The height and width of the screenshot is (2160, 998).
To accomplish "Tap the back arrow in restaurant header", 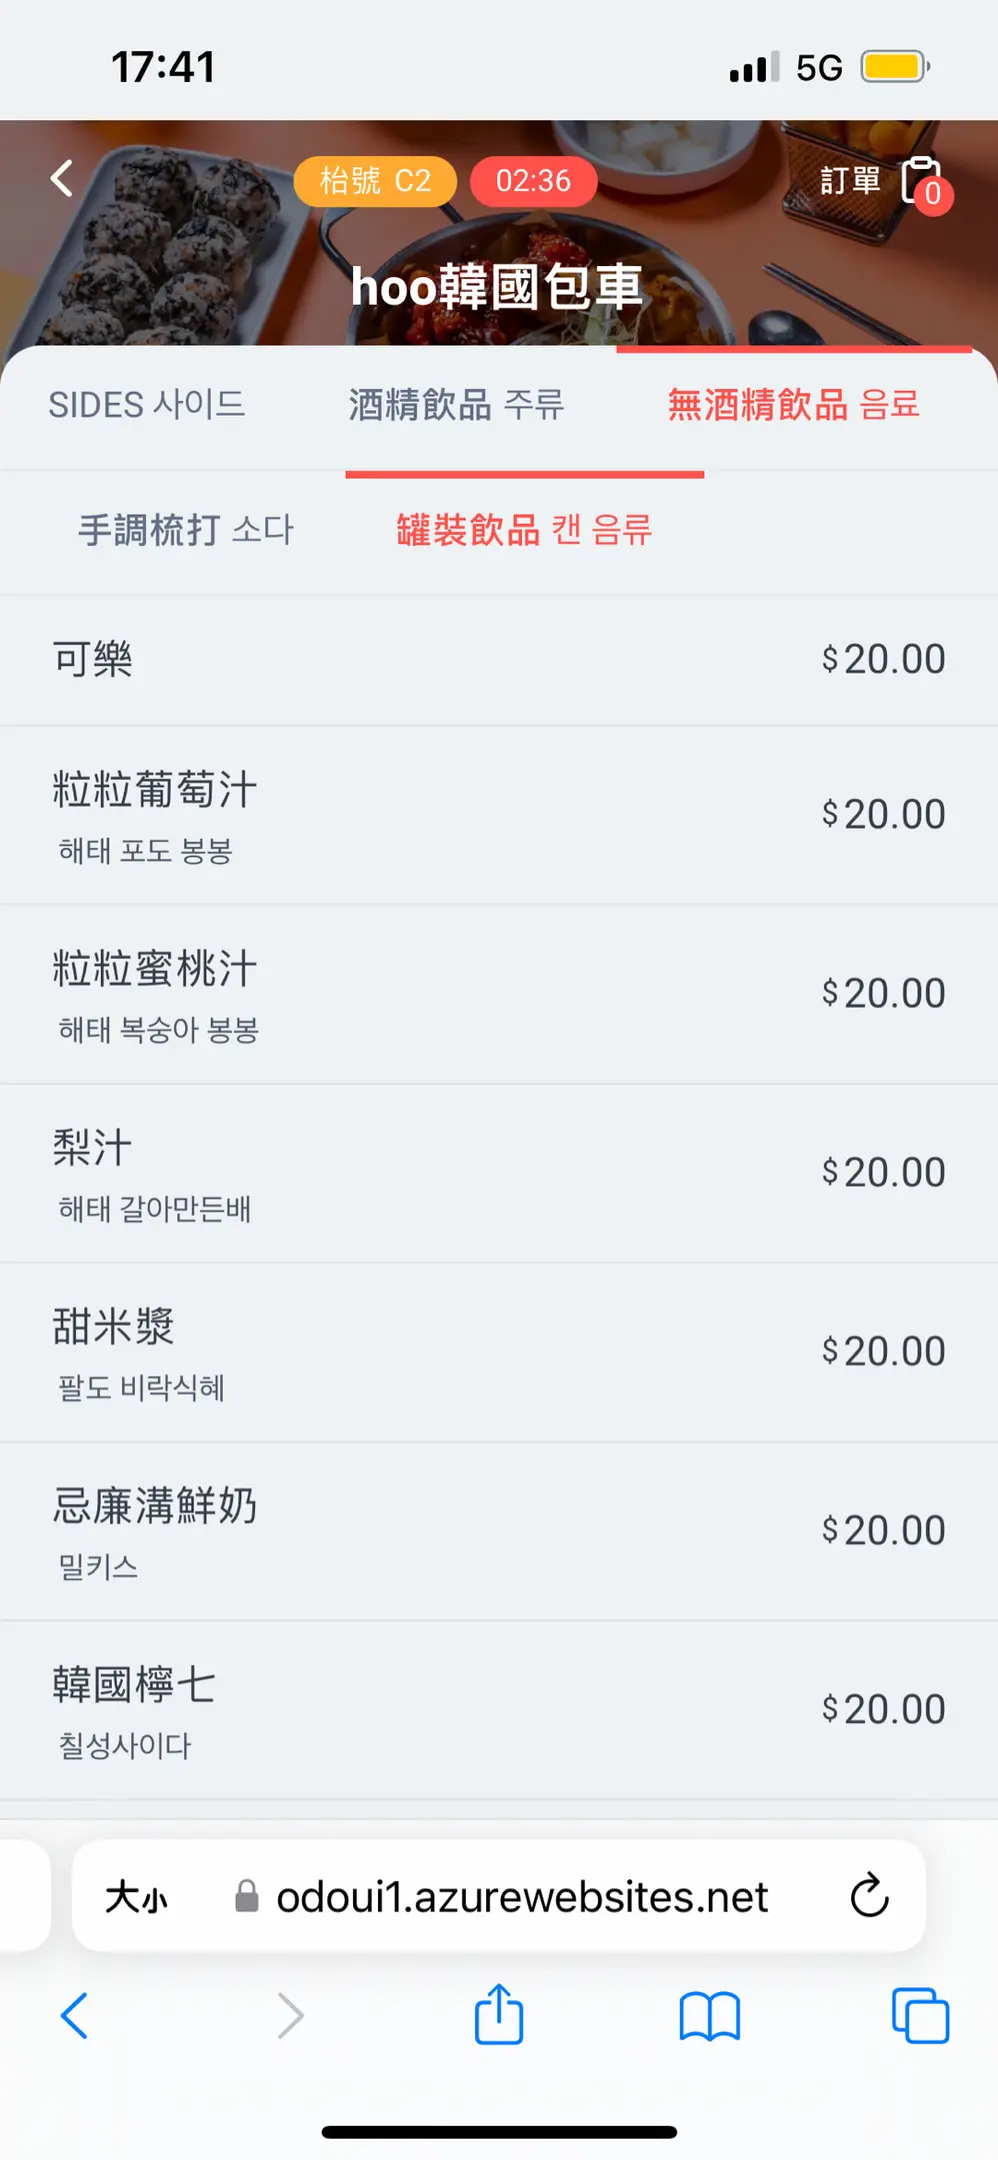I will (62, 179).
